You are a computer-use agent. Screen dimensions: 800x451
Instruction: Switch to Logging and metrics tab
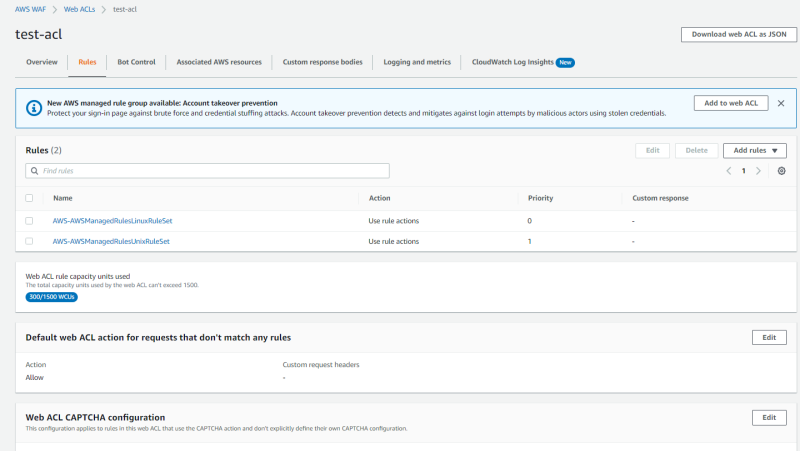417,62
